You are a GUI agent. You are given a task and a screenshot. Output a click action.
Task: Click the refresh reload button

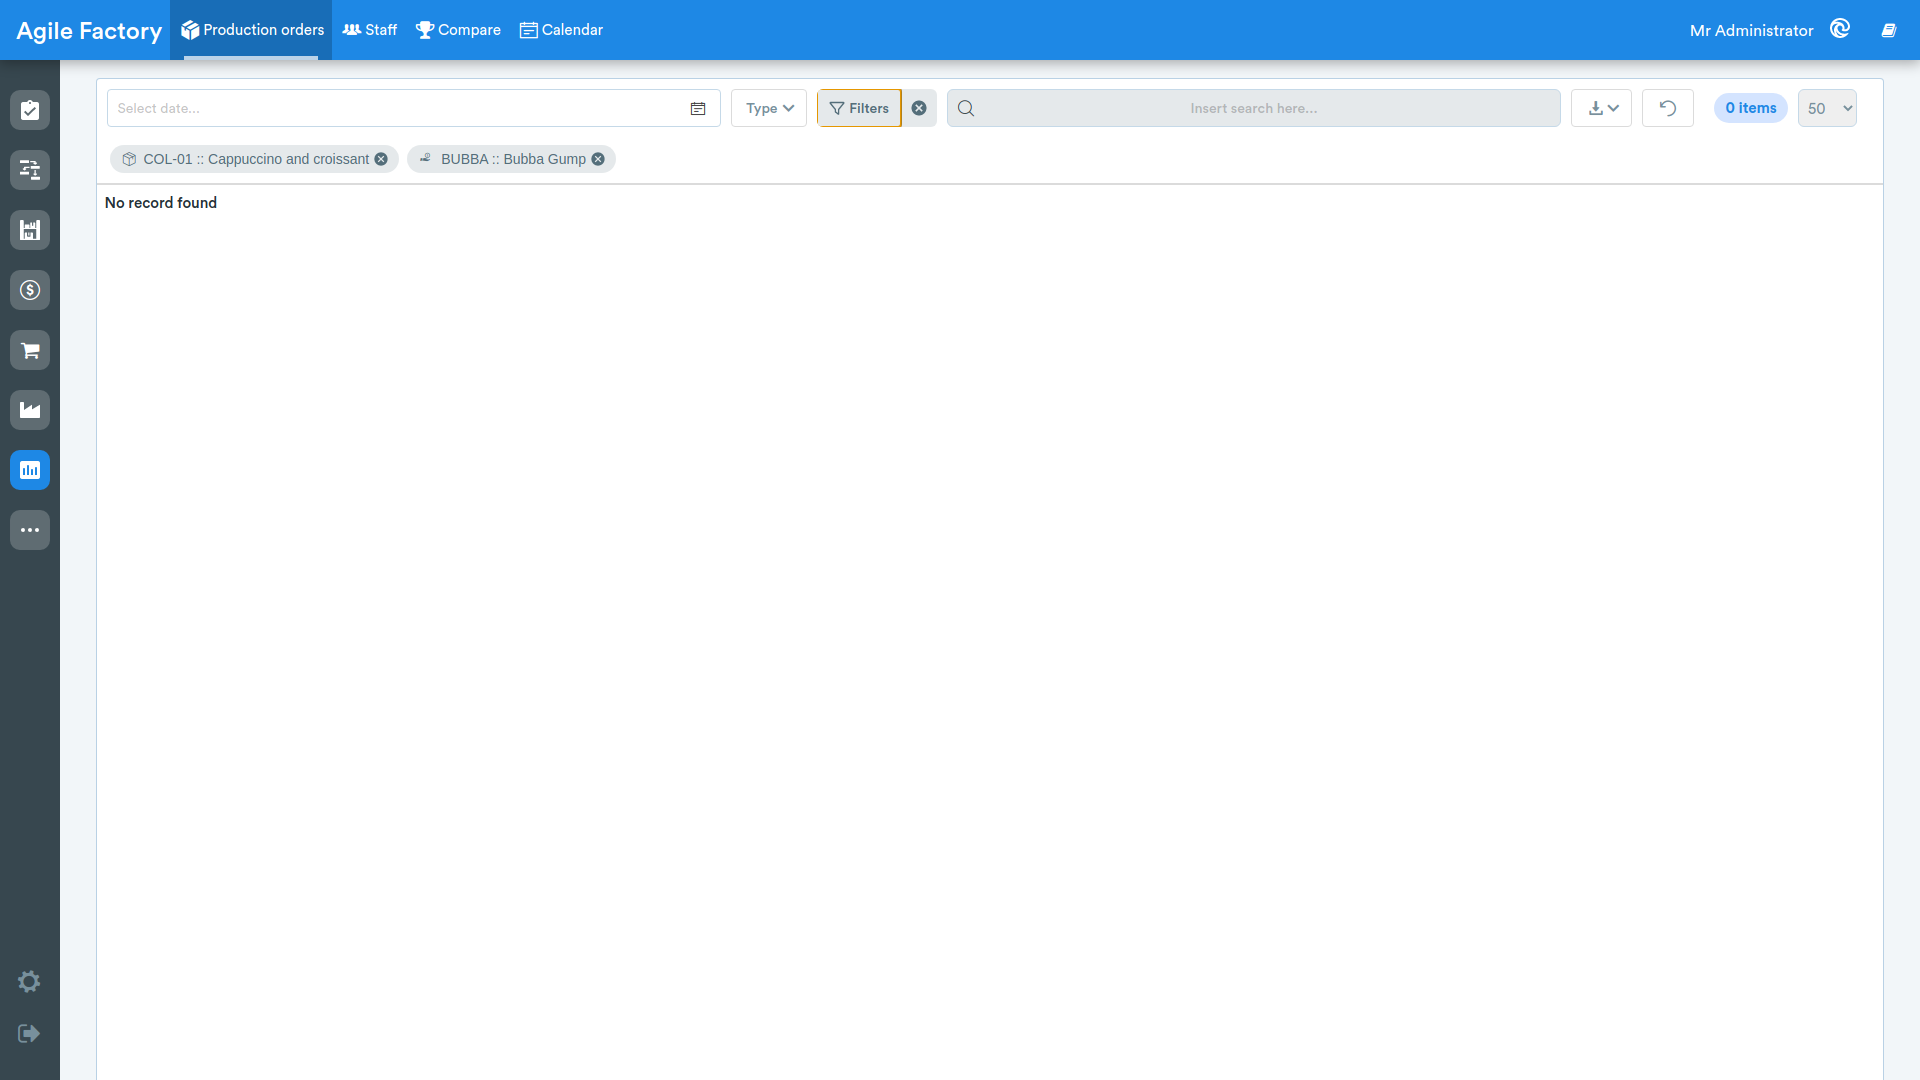(1668, 108)
